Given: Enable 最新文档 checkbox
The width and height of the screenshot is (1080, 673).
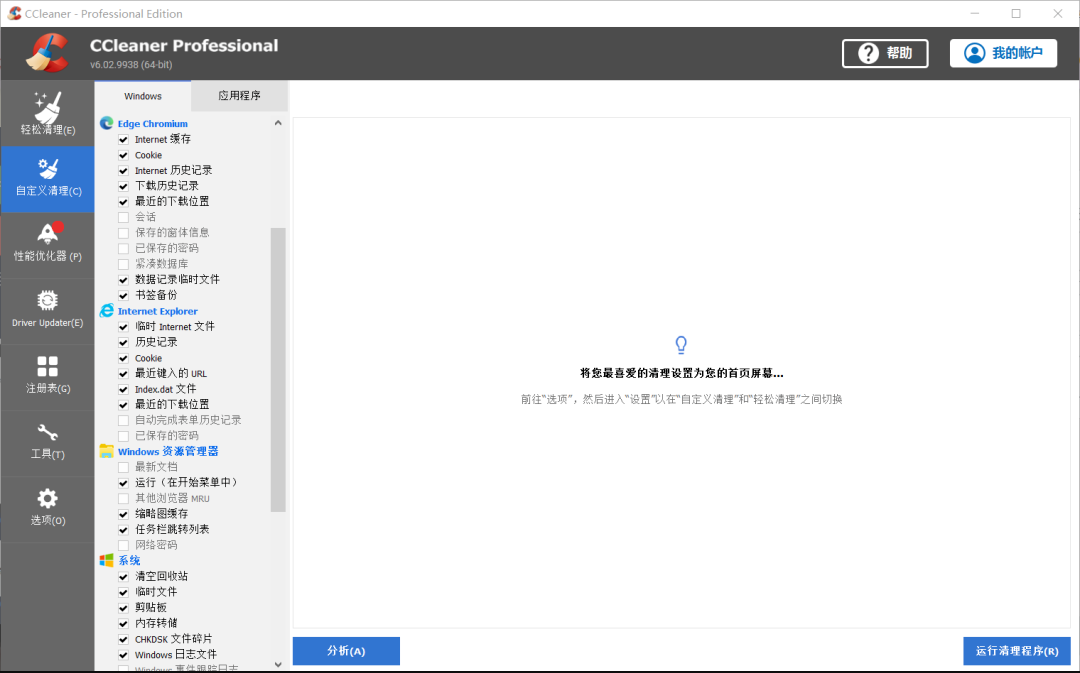Looking at the screenshot, I should click(123, 467).
